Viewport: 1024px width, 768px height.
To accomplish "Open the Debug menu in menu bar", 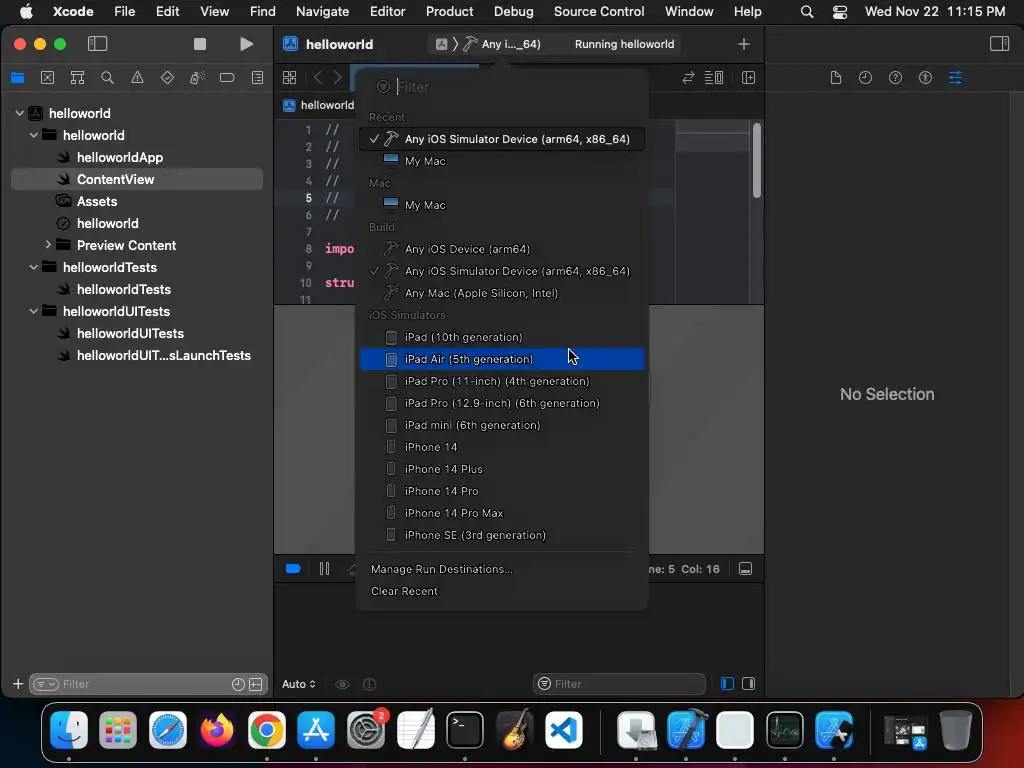I will coord(513,11).
